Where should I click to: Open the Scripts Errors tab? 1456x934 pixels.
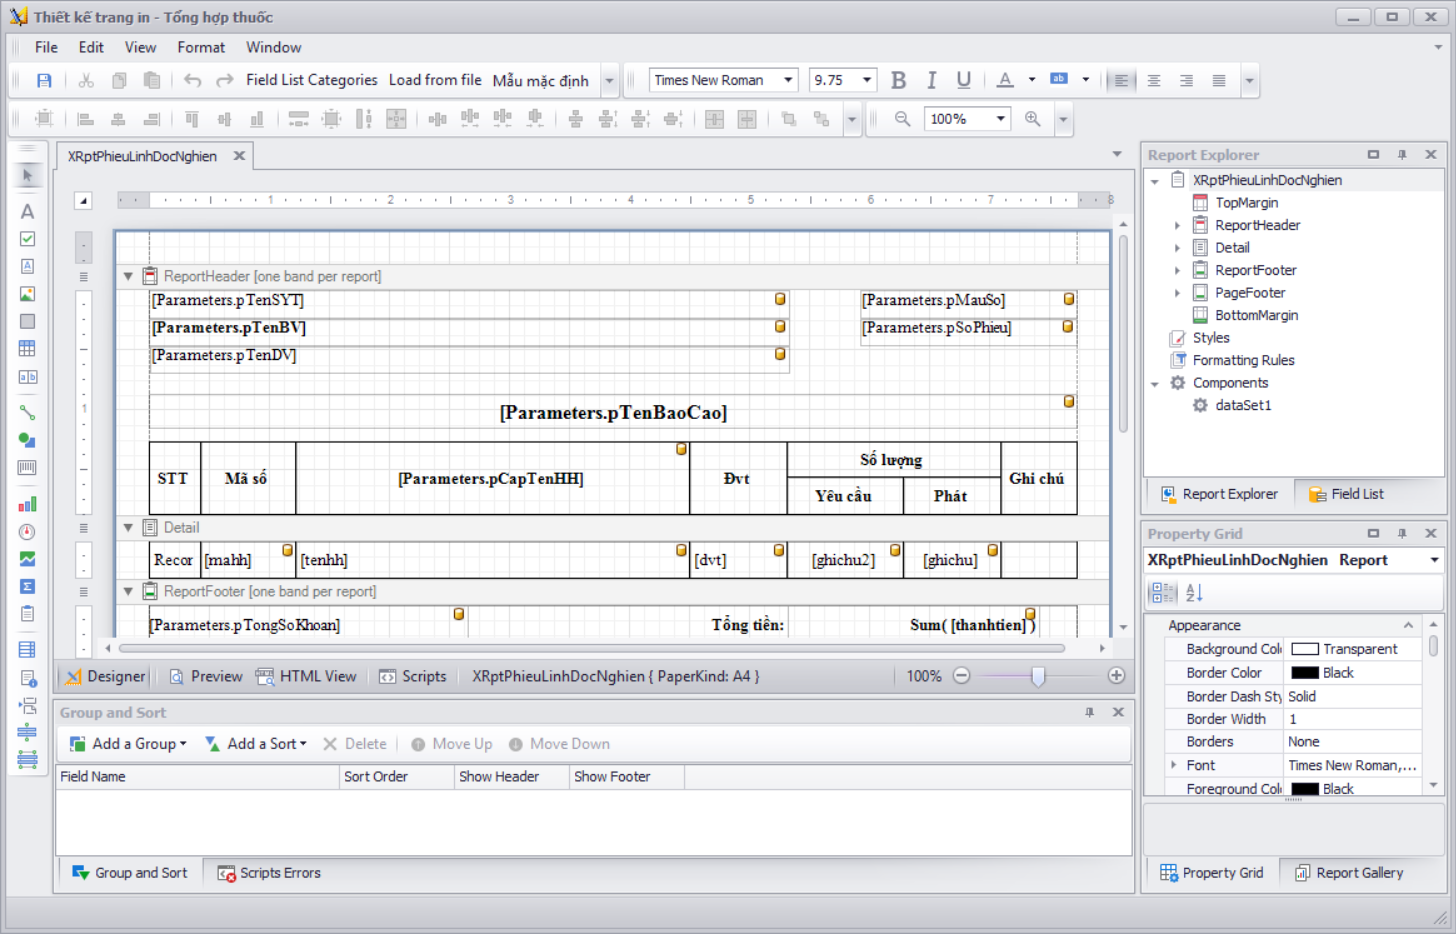269,873
